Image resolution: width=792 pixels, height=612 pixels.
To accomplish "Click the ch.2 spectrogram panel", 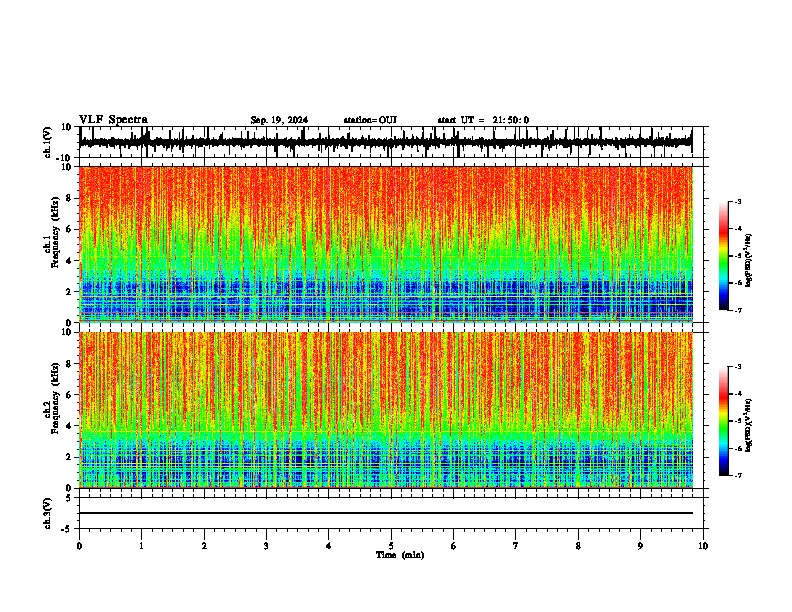I will (386, 410).
